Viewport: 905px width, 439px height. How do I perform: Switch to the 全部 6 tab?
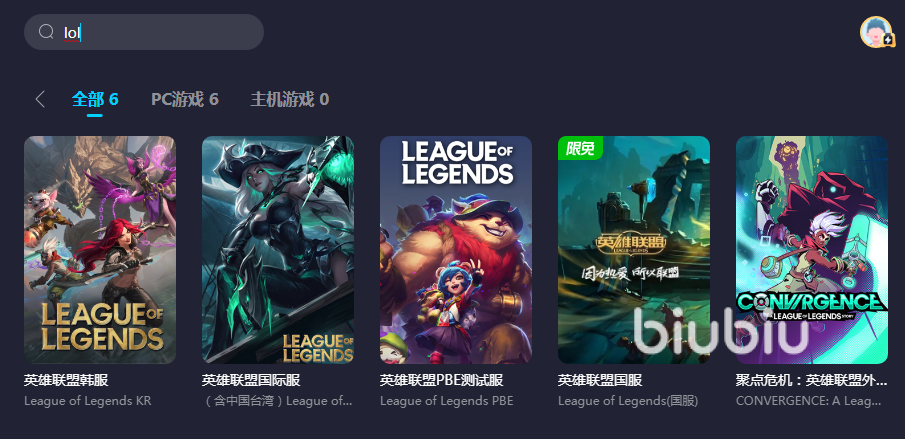(95, 99)
